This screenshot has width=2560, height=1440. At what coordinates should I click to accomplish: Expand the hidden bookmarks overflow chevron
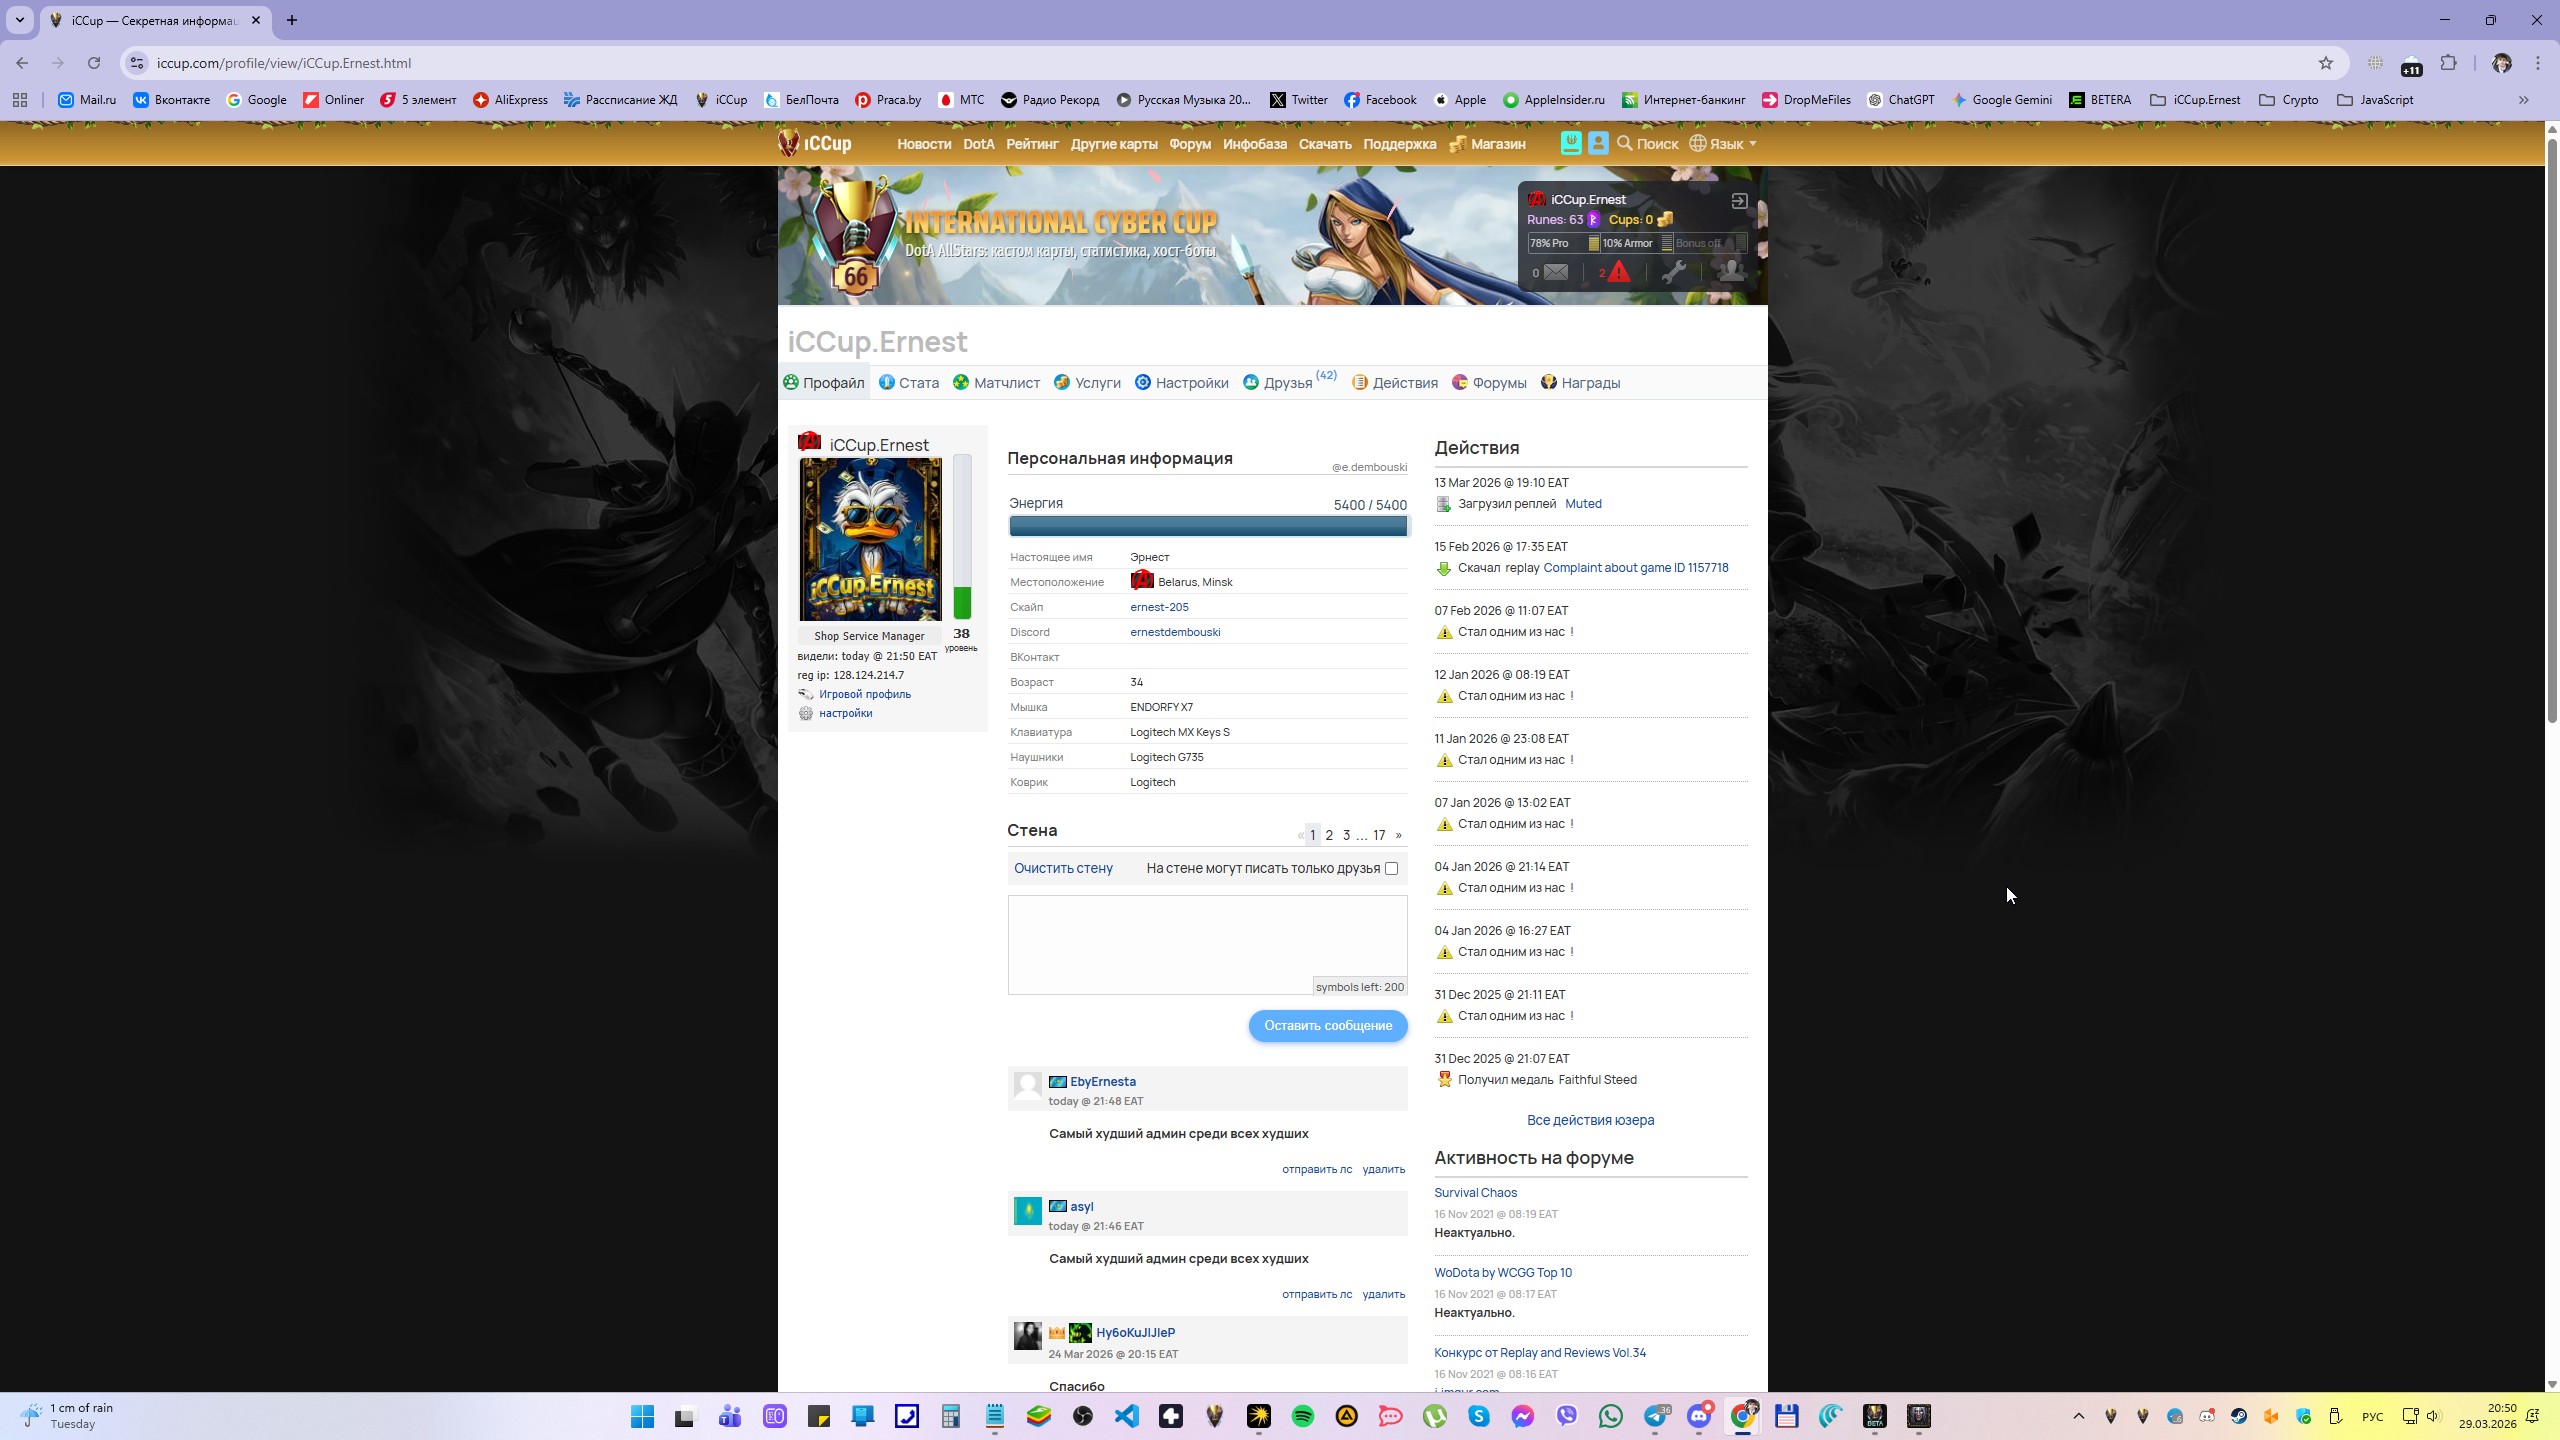pyautogui.click(x=2523, y=100)
